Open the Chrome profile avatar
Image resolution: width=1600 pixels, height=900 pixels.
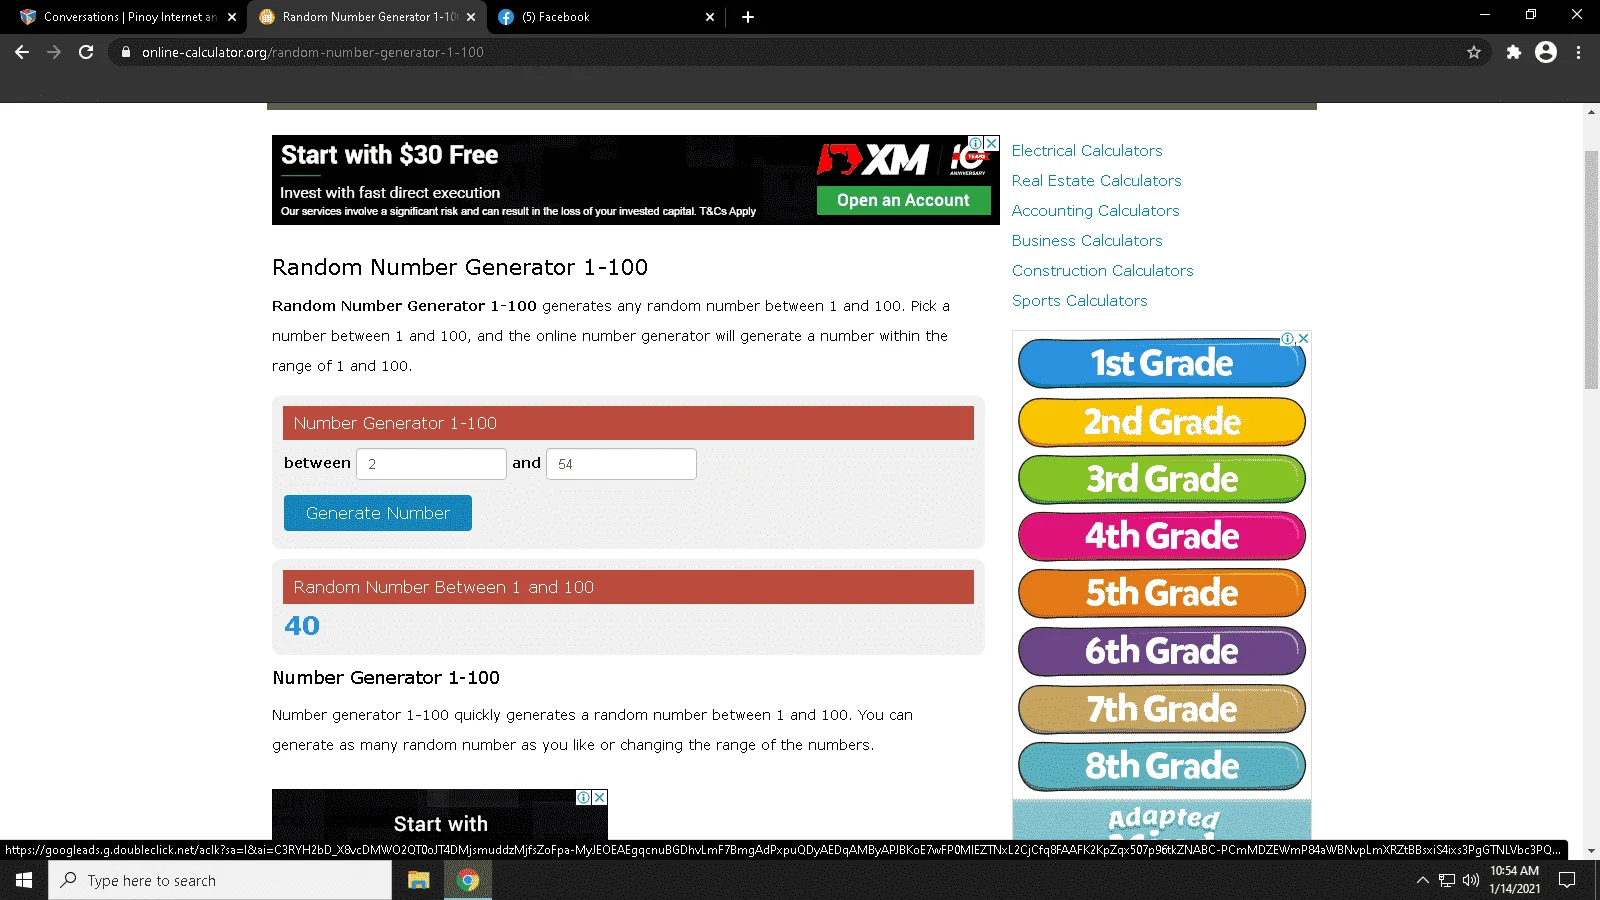tap(1546, 52)
